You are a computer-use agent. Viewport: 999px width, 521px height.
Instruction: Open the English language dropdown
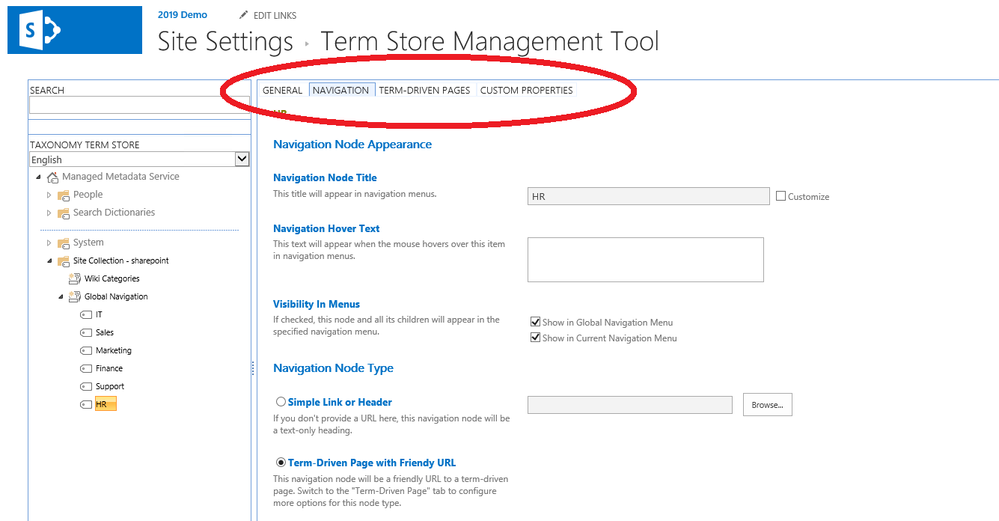(139, 159)
